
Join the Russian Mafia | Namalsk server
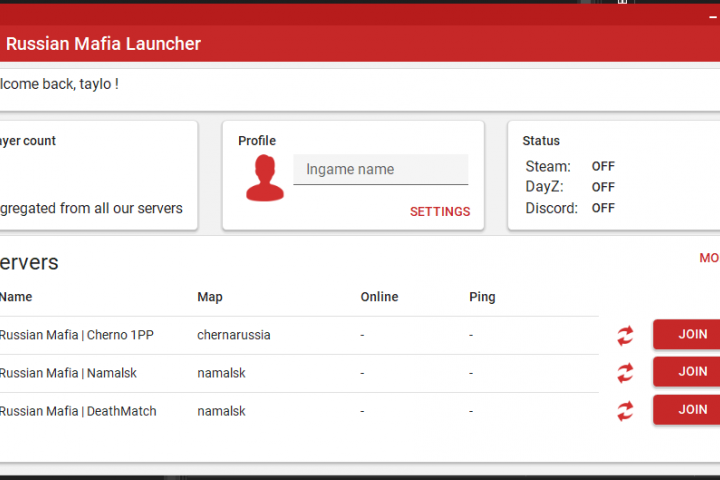click(x=686, y=371)
